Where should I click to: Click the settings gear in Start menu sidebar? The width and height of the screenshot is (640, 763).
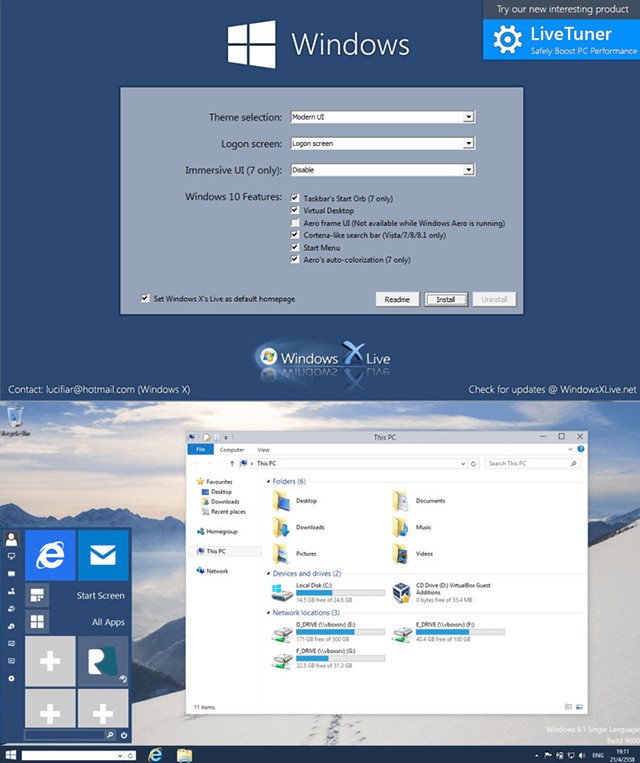[x=11, y=678]
